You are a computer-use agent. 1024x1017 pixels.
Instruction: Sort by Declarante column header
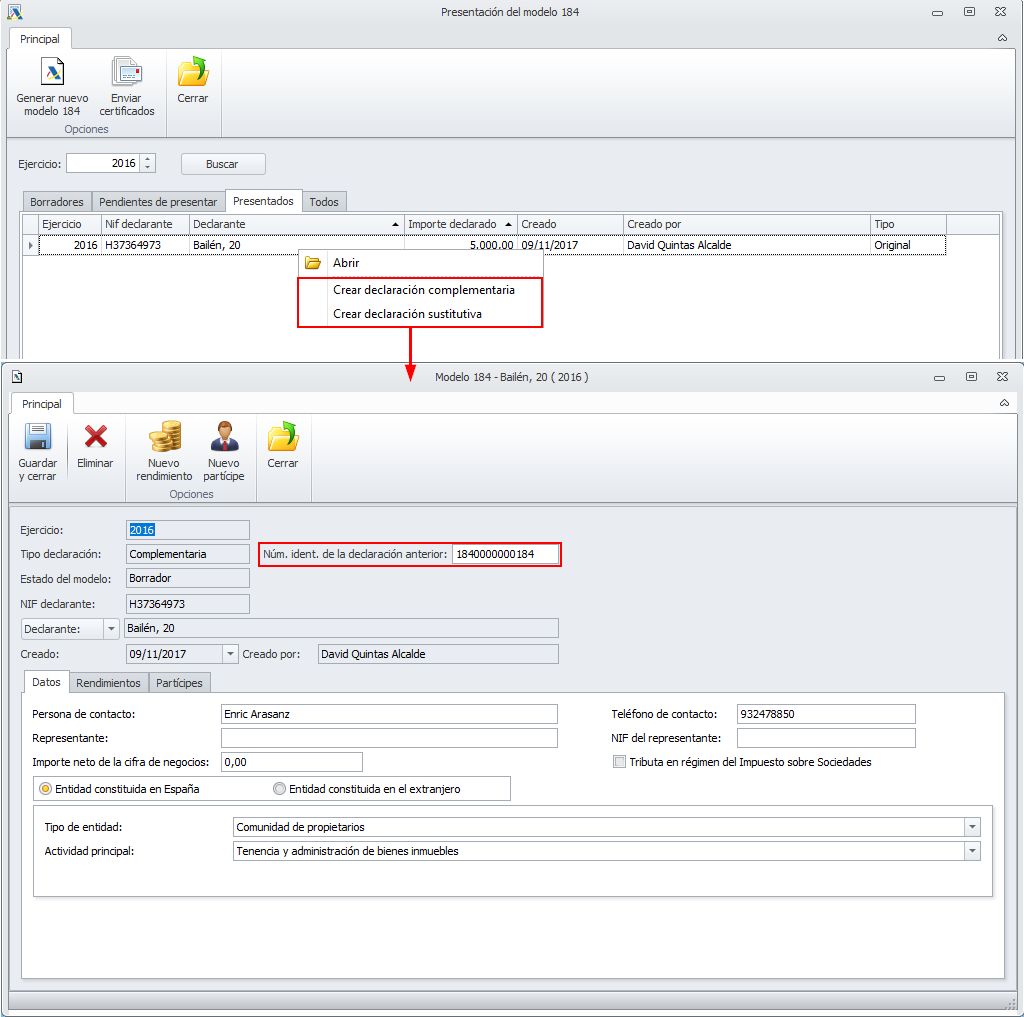(x=296, y=224)
